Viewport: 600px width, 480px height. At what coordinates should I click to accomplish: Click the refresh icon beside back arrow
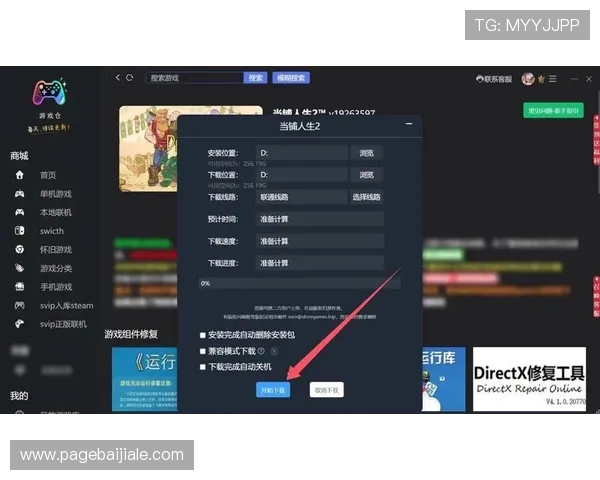[129, 78]
